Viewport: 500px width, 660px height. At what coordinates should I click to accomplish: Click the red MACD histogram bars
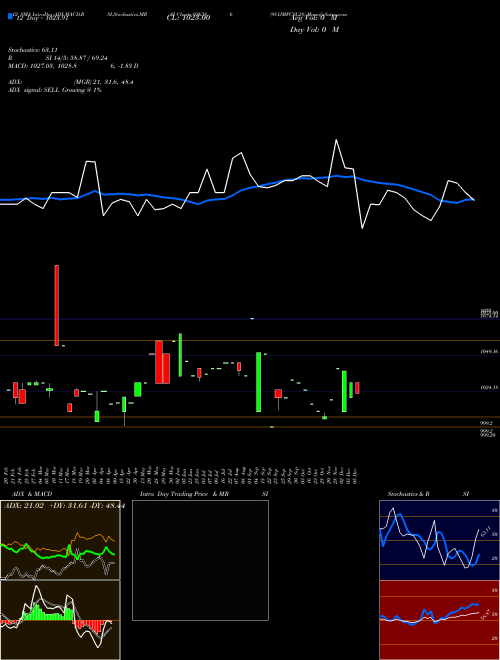click(x=89, y=626)
